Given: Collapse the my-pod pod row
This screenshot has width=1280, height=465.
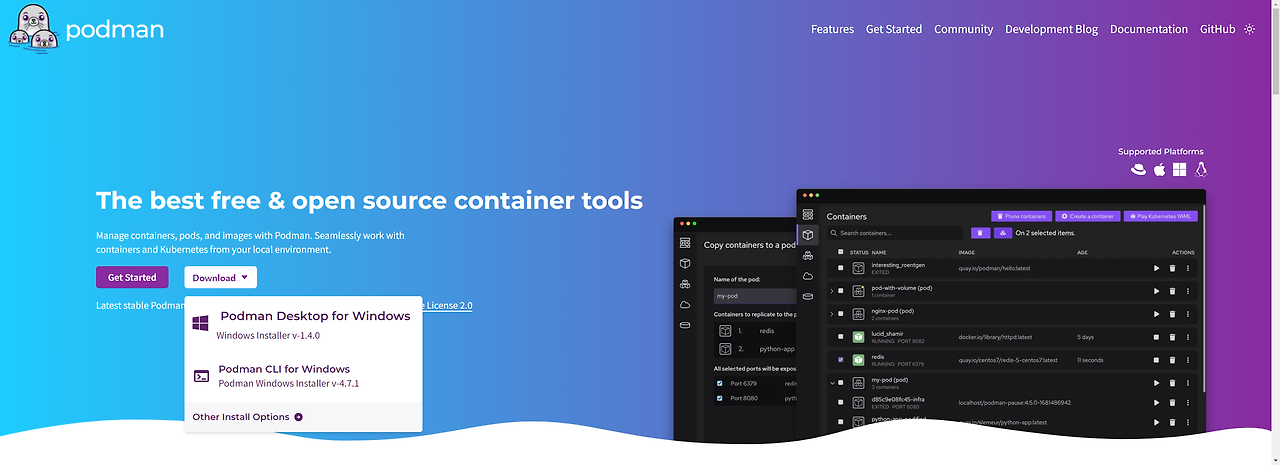Looking at the screenshot, I should pyautogui.click(x=832, y=383).
